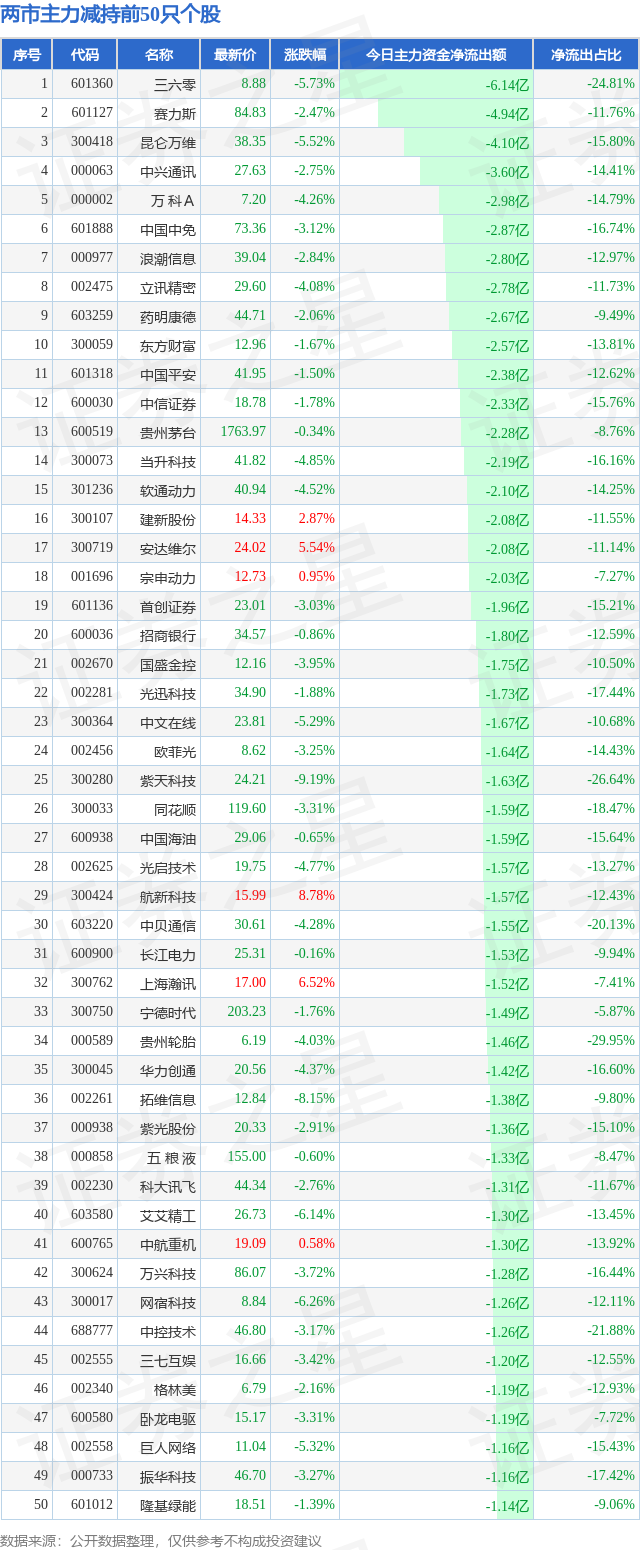Image resolution: width=640 pixels, height=1550 pixels.
Task: Click the -20.13% ratio for 中贝通信
Action: [x=611, y=925]
